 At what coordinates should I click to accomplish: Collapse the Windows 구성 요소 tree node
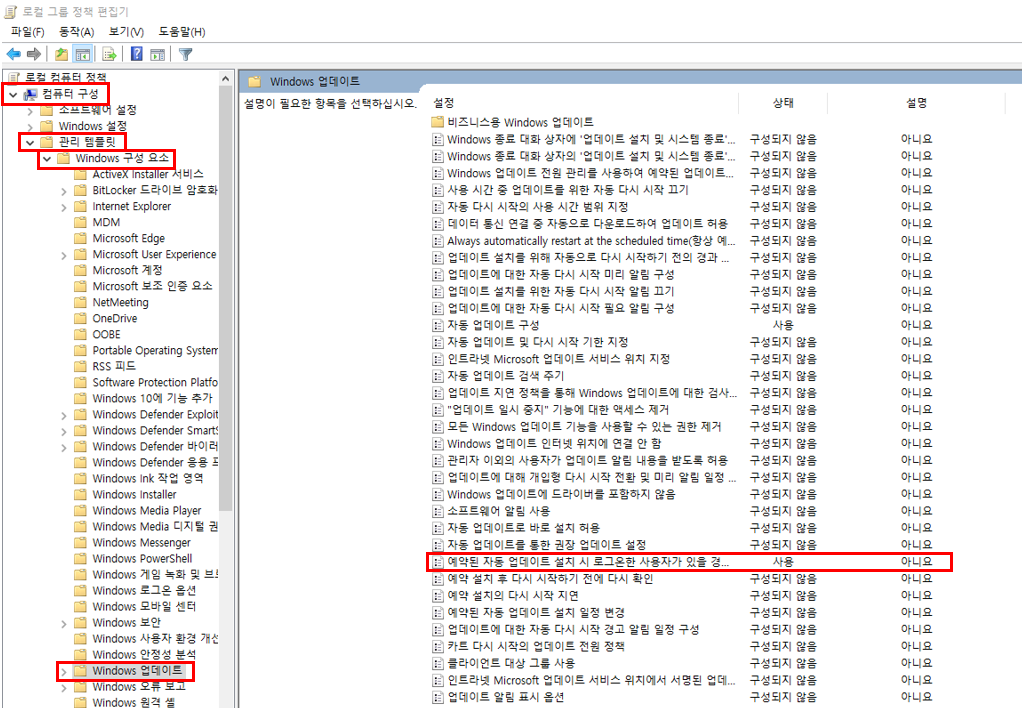pyautogui.click(x=47, y=158)
